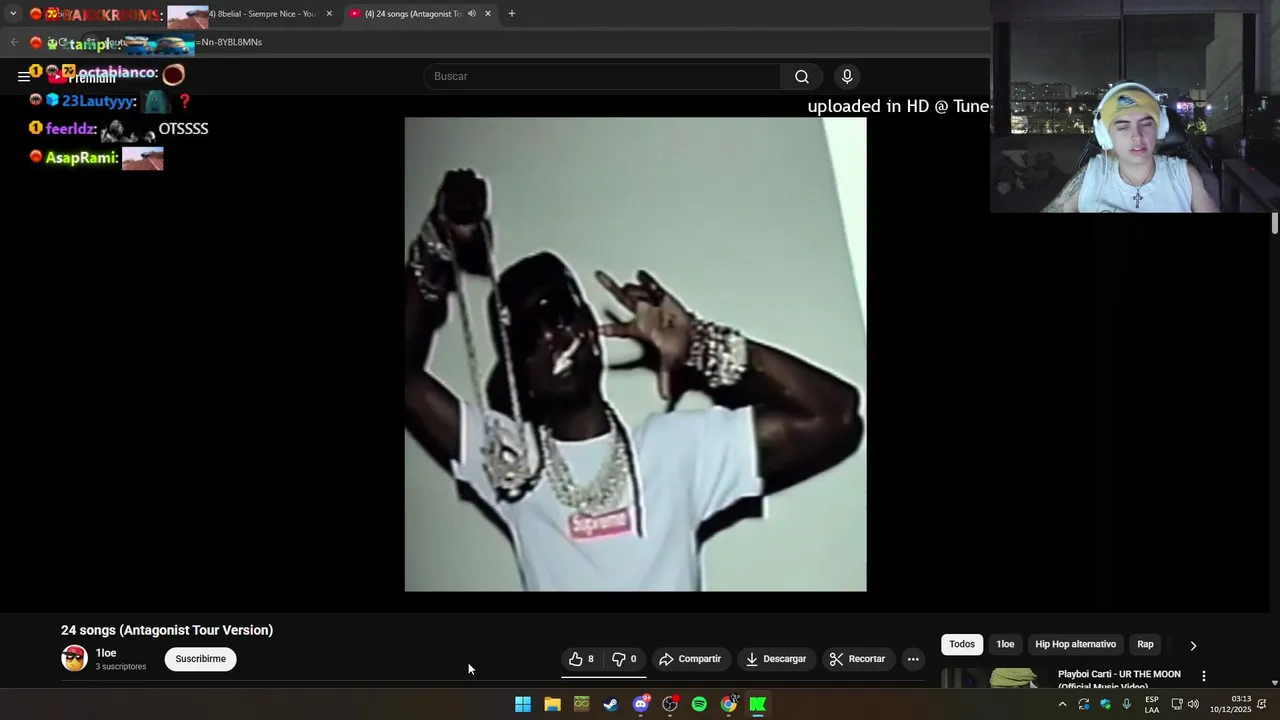Select the Todos filter chip

(x=962, y=644)
